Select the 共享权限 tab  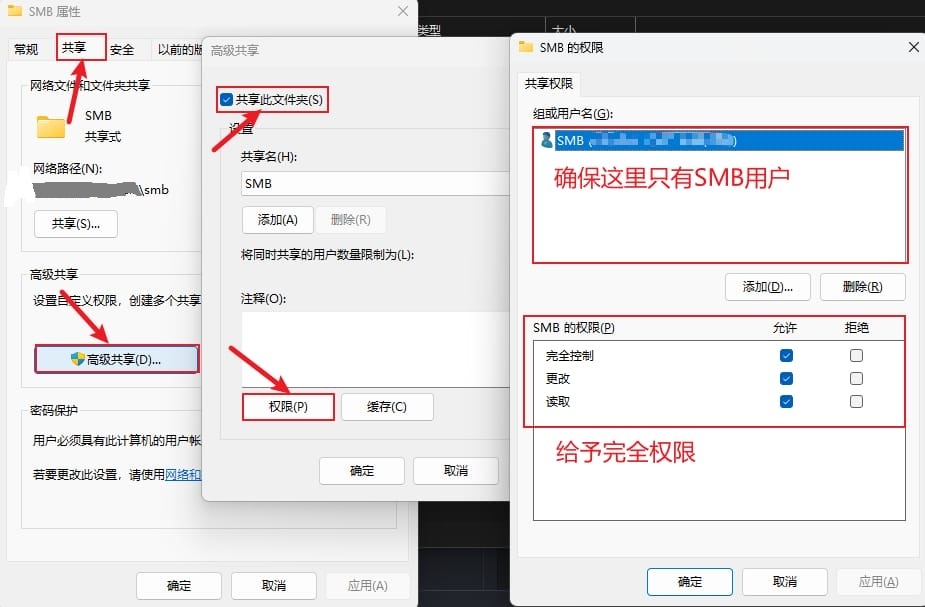pyautogui.click(x=549, y=84)
